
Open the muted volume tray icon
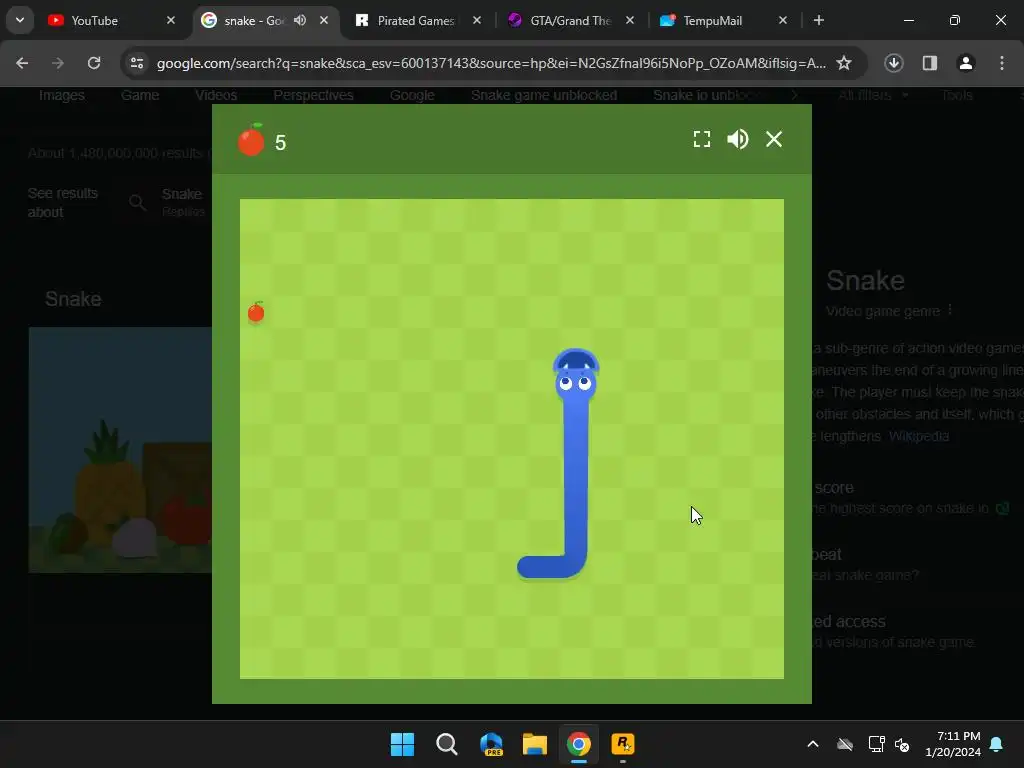click(x=903, y=744)
